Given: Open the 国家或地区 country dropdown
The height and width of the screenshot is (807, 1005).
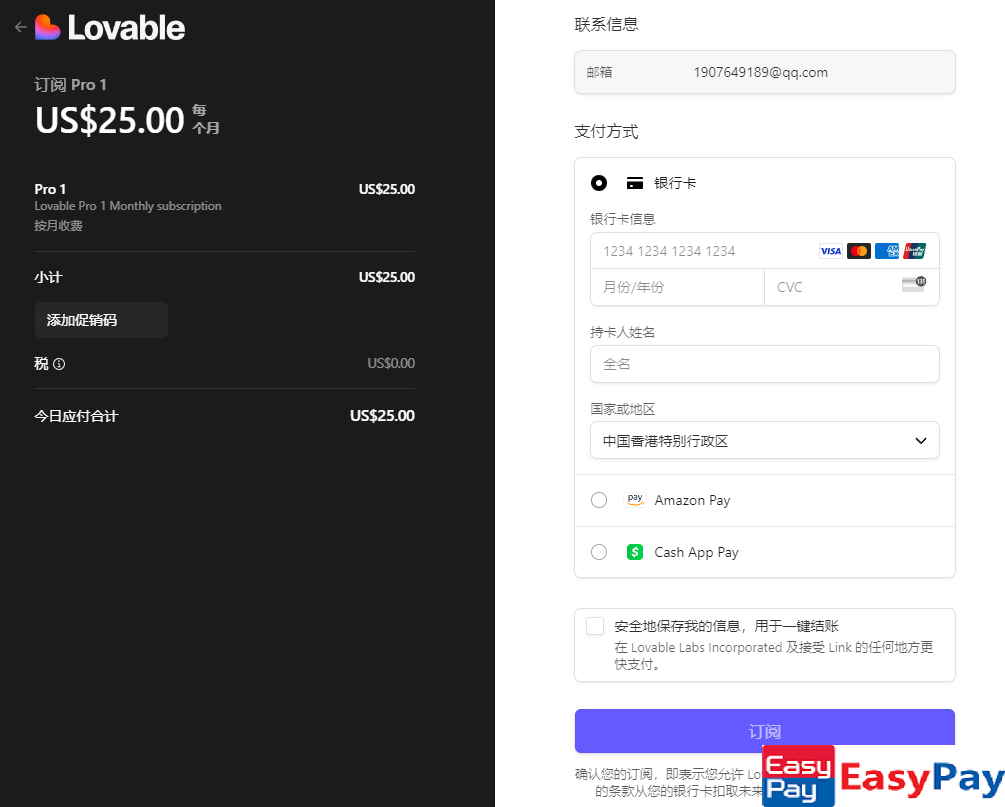Looking at the screenshot, I should tap(765, 440).
